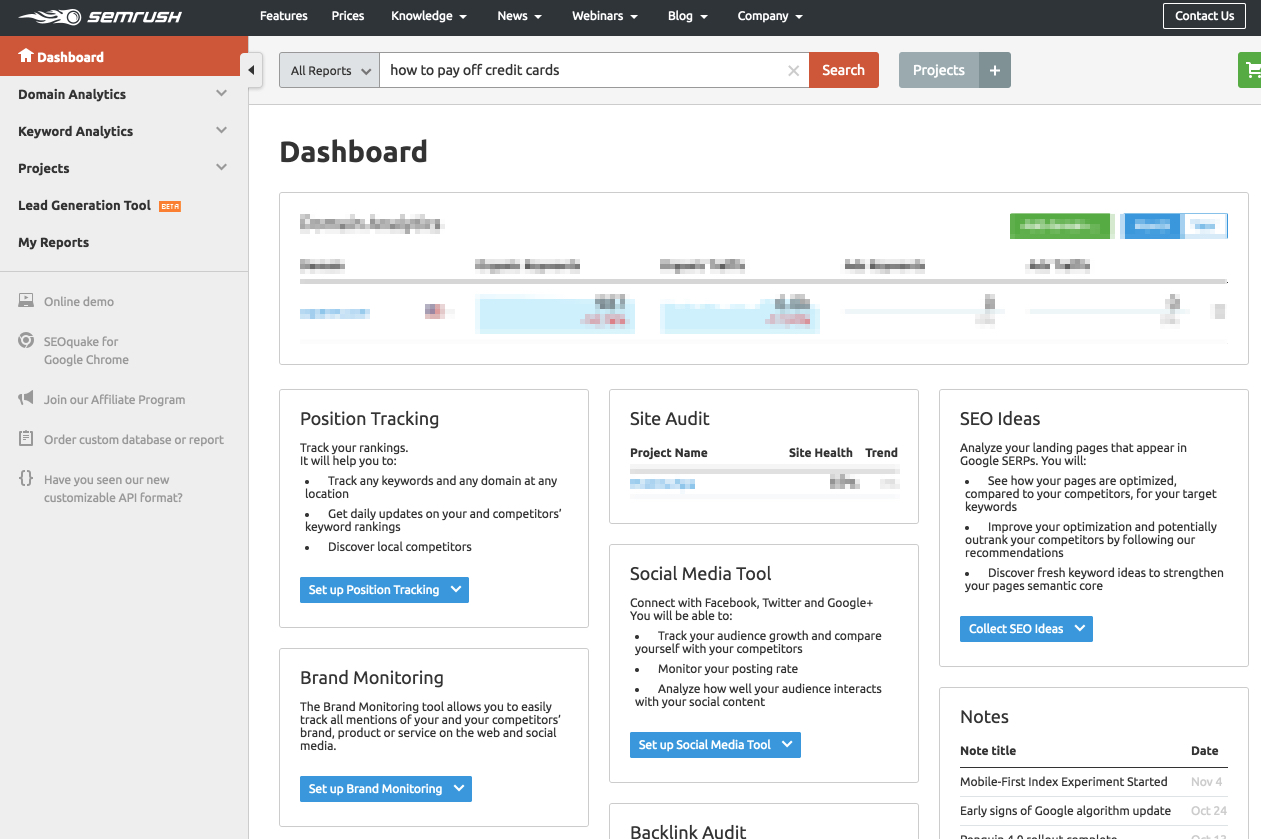Open the All Reports dropdown
This screenshot has height=839, width=1261.
(329, 70)
